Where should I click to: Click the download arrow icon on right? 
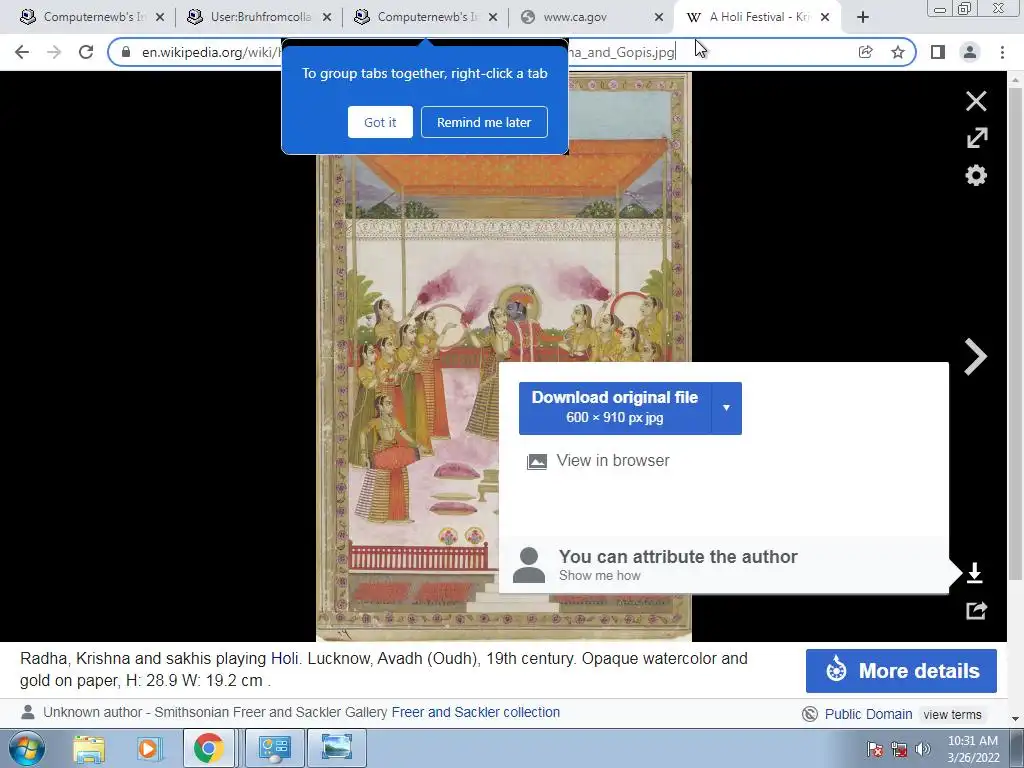pyautogui.click(x=974, y=573)
